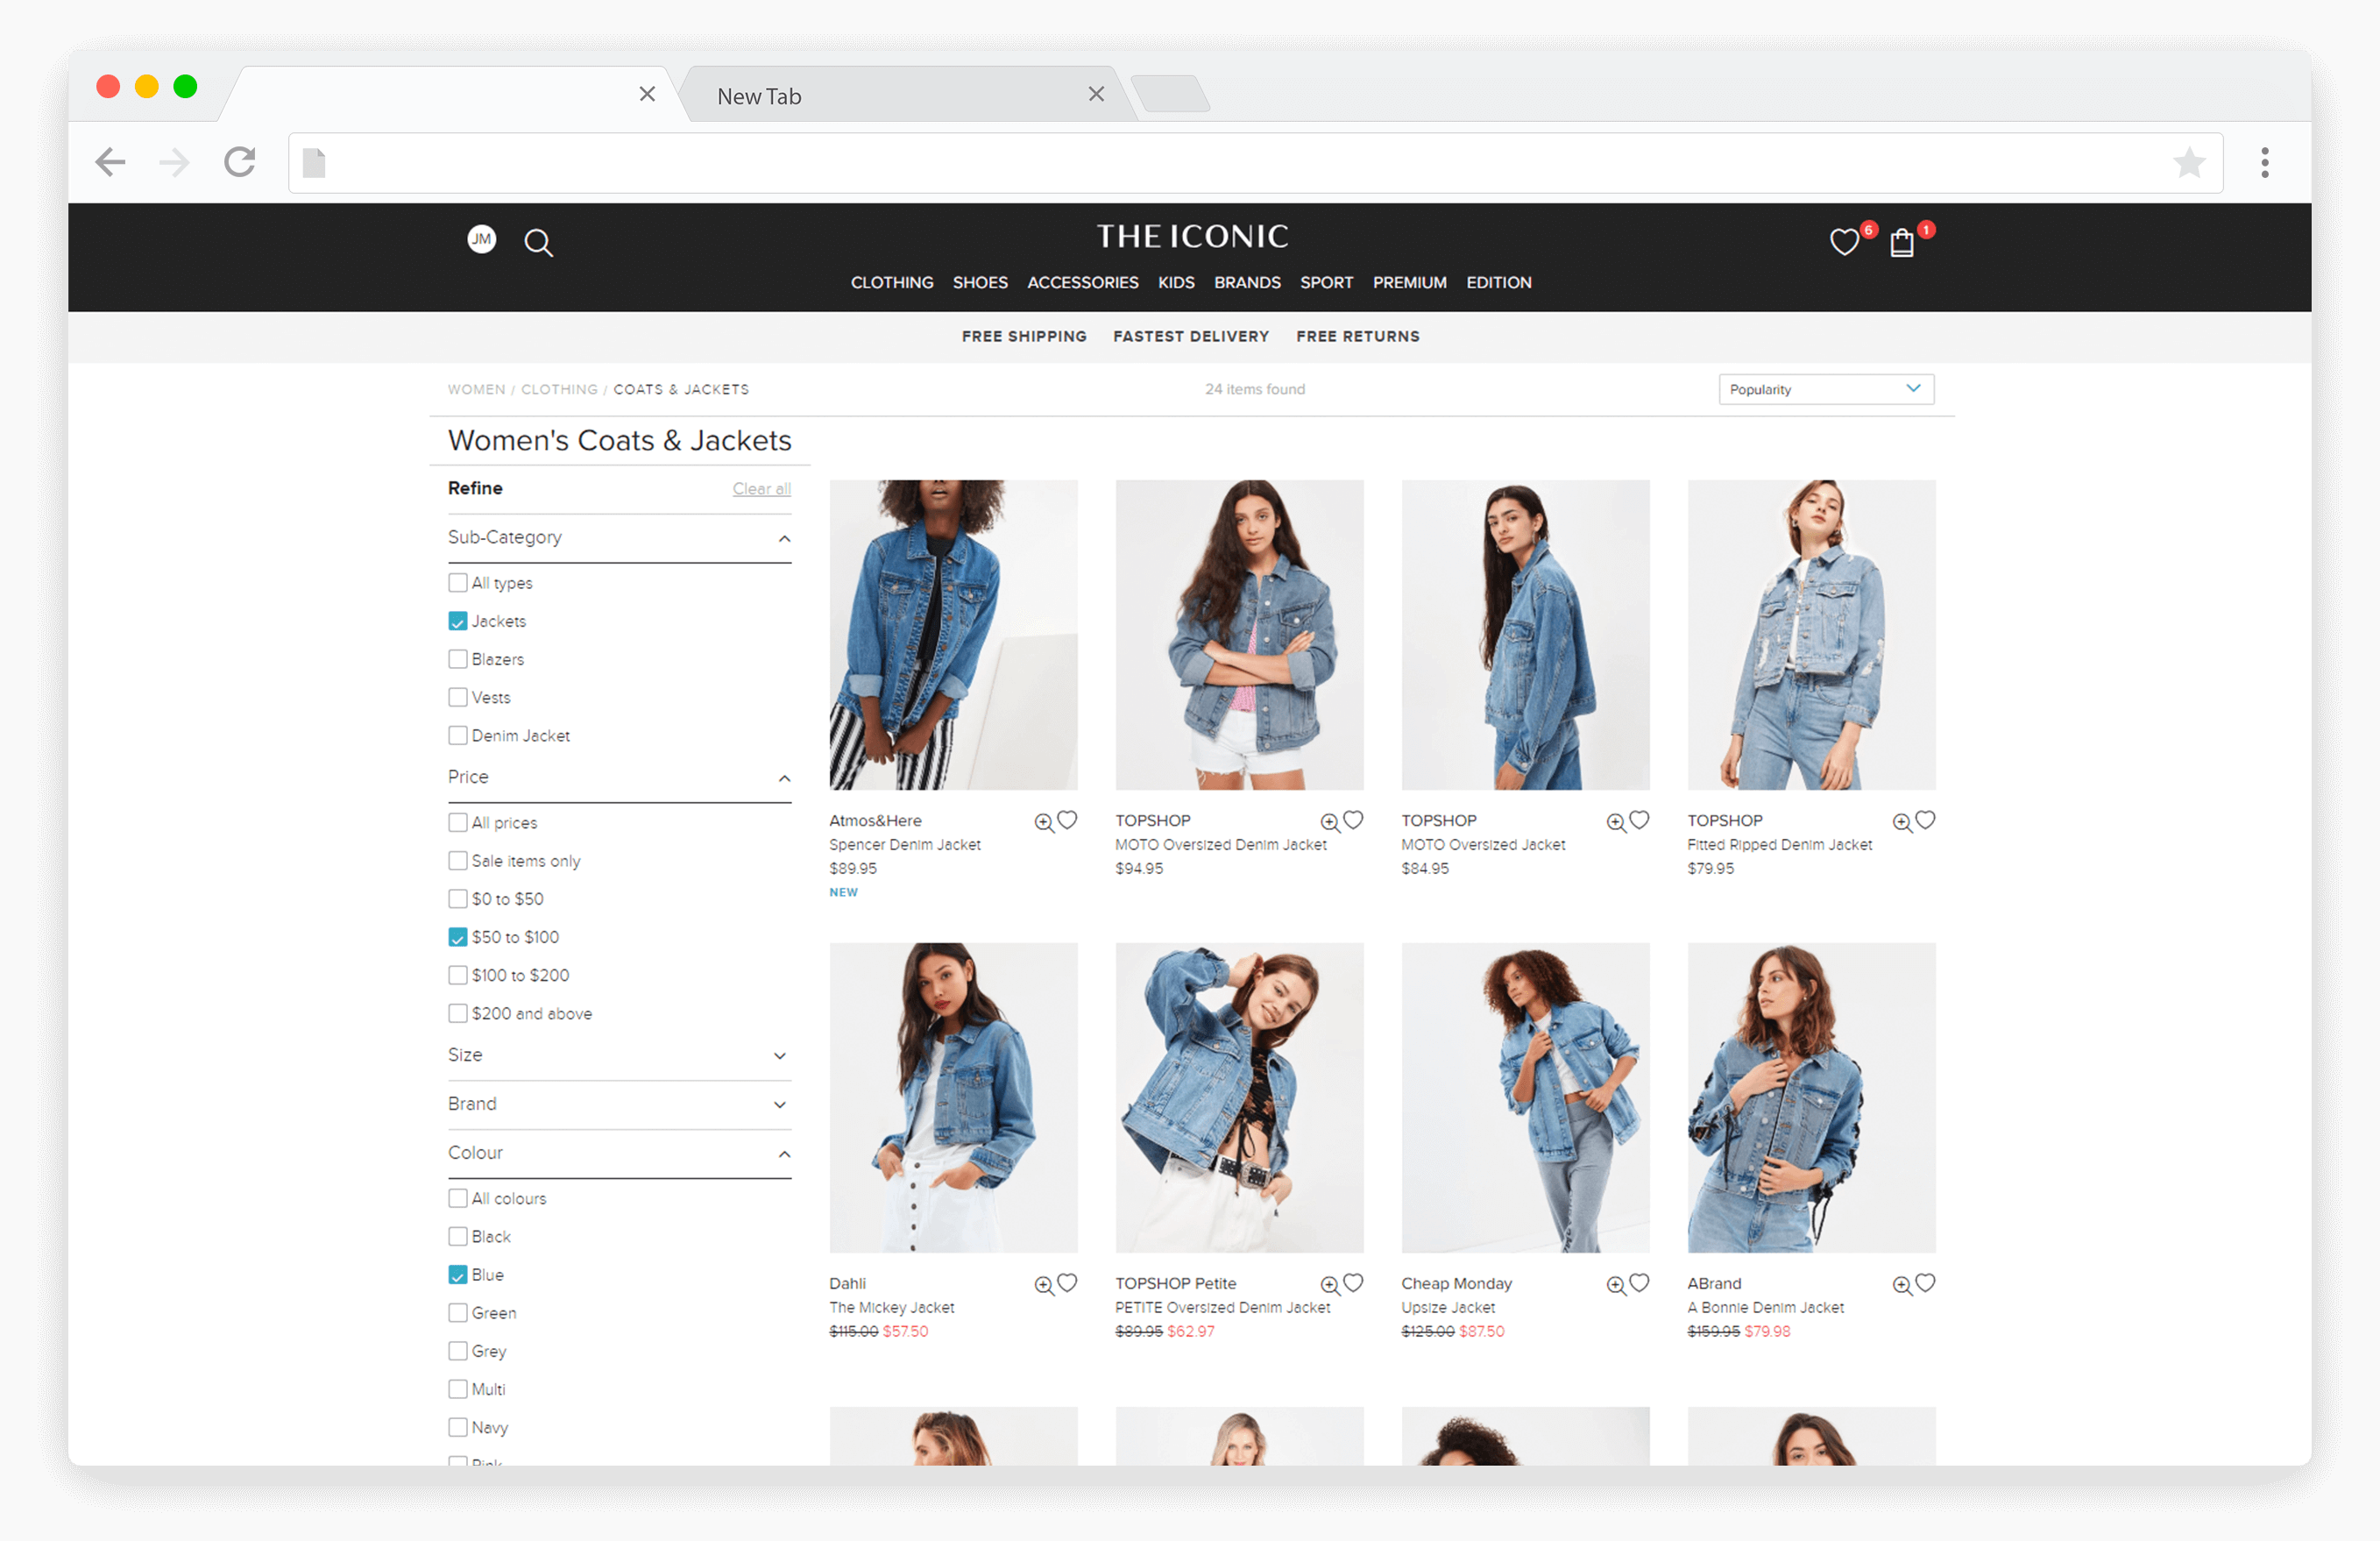Open THE ICONIC home logo
The width and height of the screenshot is (2380, 1541).
pos(1192,236)
